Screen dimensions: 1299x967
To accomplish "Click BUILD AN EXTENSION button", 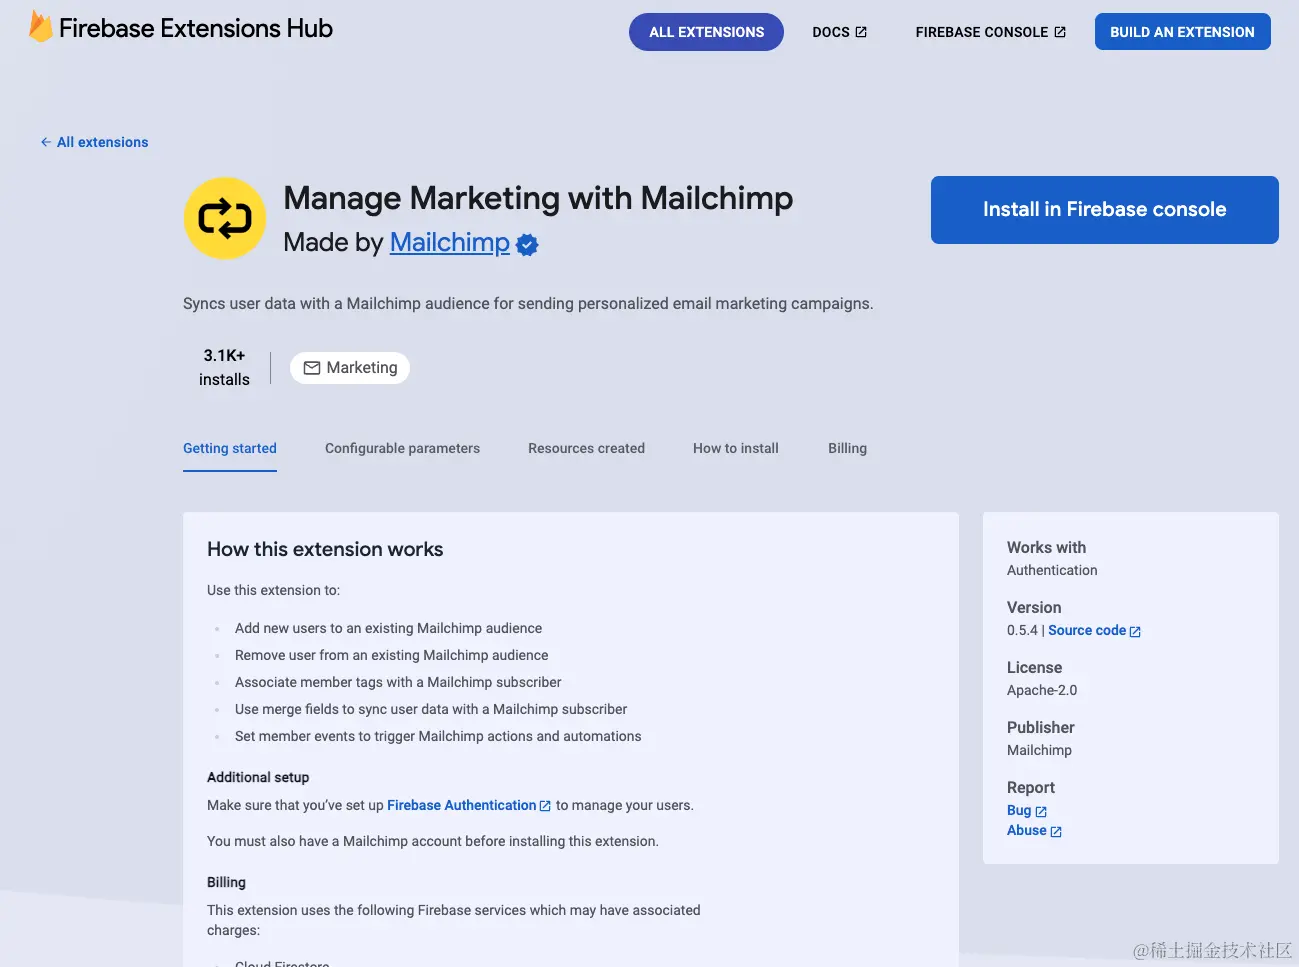I will (x=1182, y=32).
